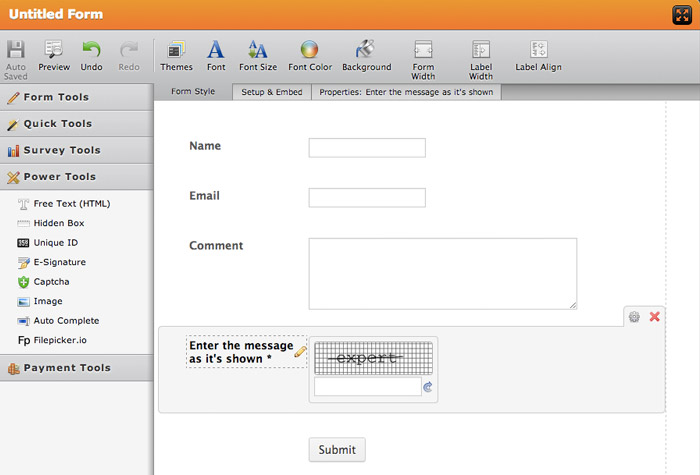This screenshot has width=700, height=475.
Task: Click the Preview toolbar icon
Action: (x=54, y=55)
